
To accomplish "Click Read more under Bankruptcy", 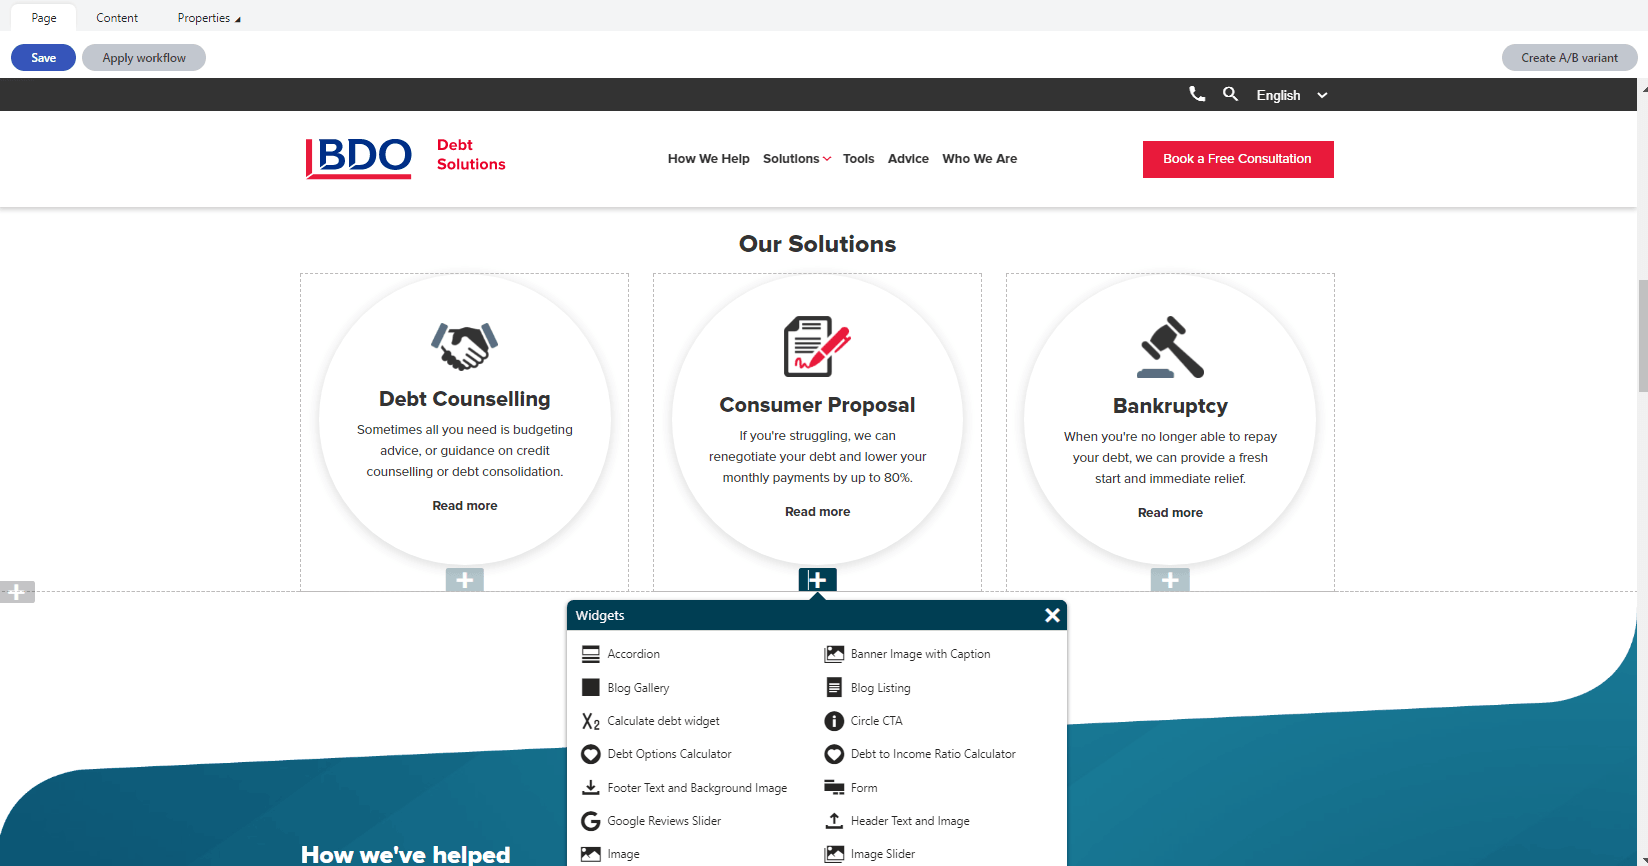I will [x=1170, y=513].
